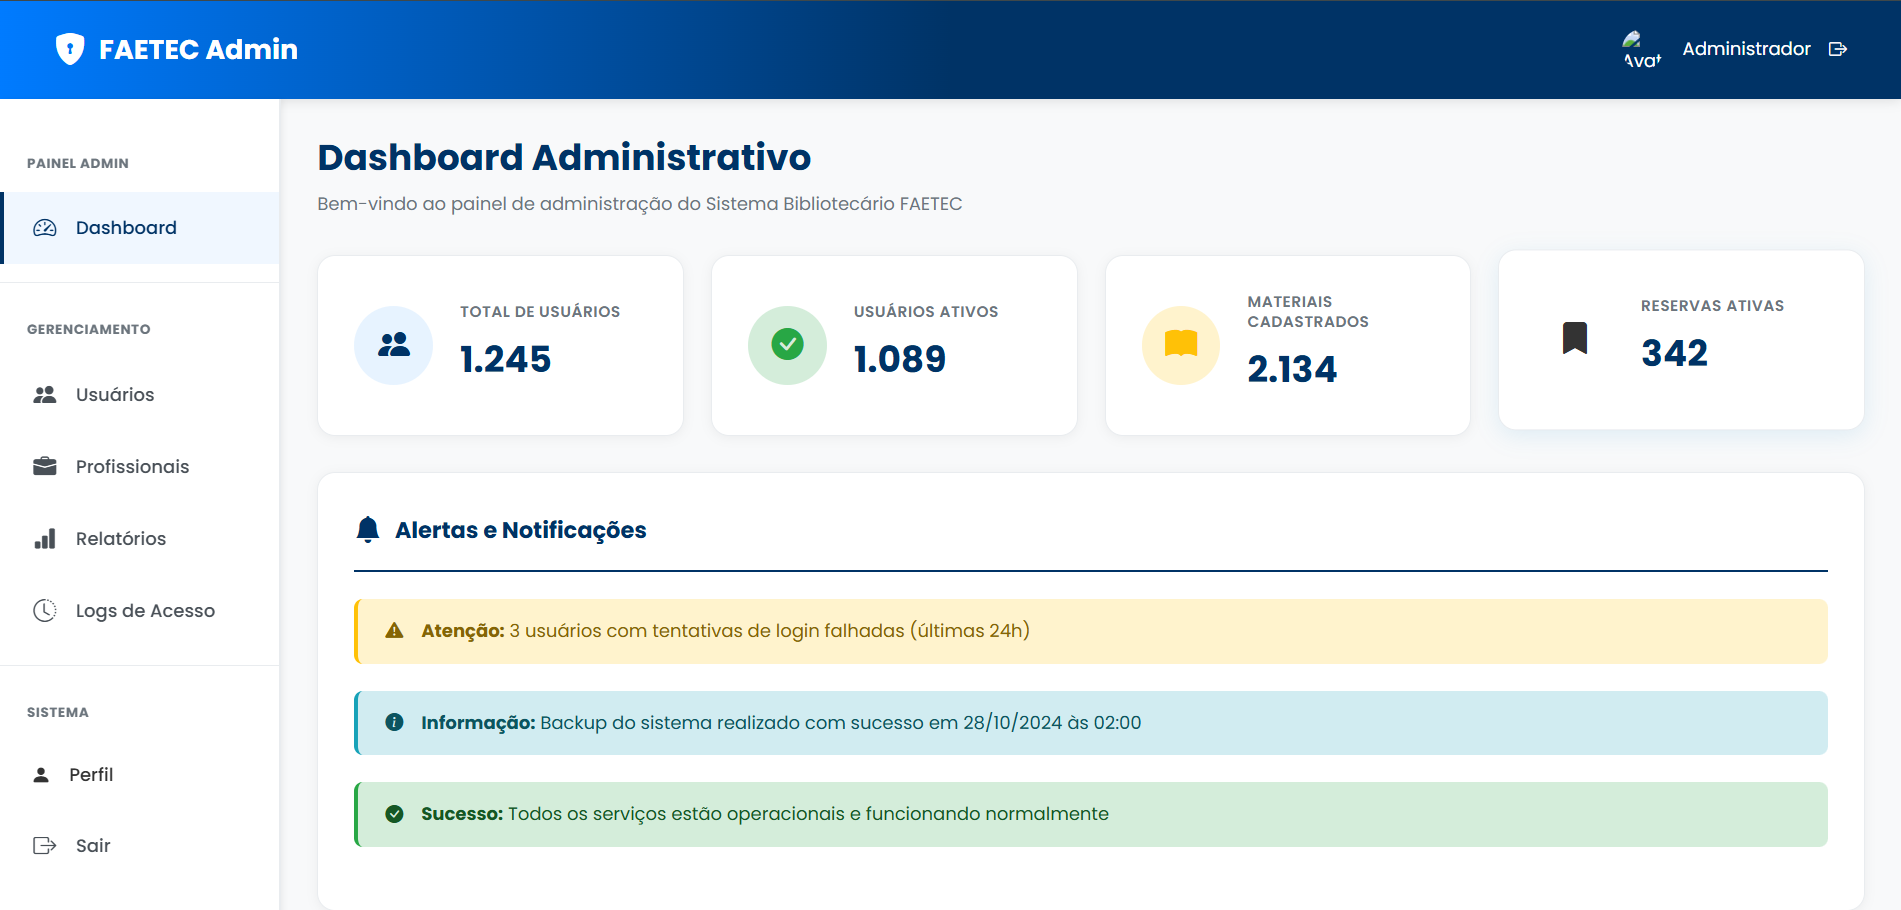Click the info icon in backup alert
The image size is (1901, 910).
394,722
